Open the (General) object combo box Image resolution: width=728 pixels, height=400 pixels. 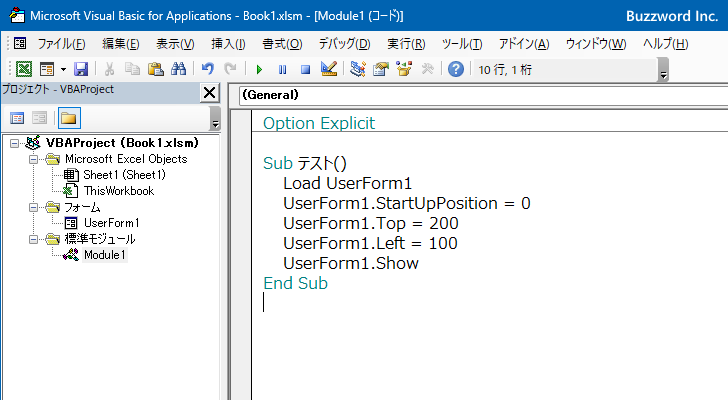pyautogui.click(x=484, y=95)
